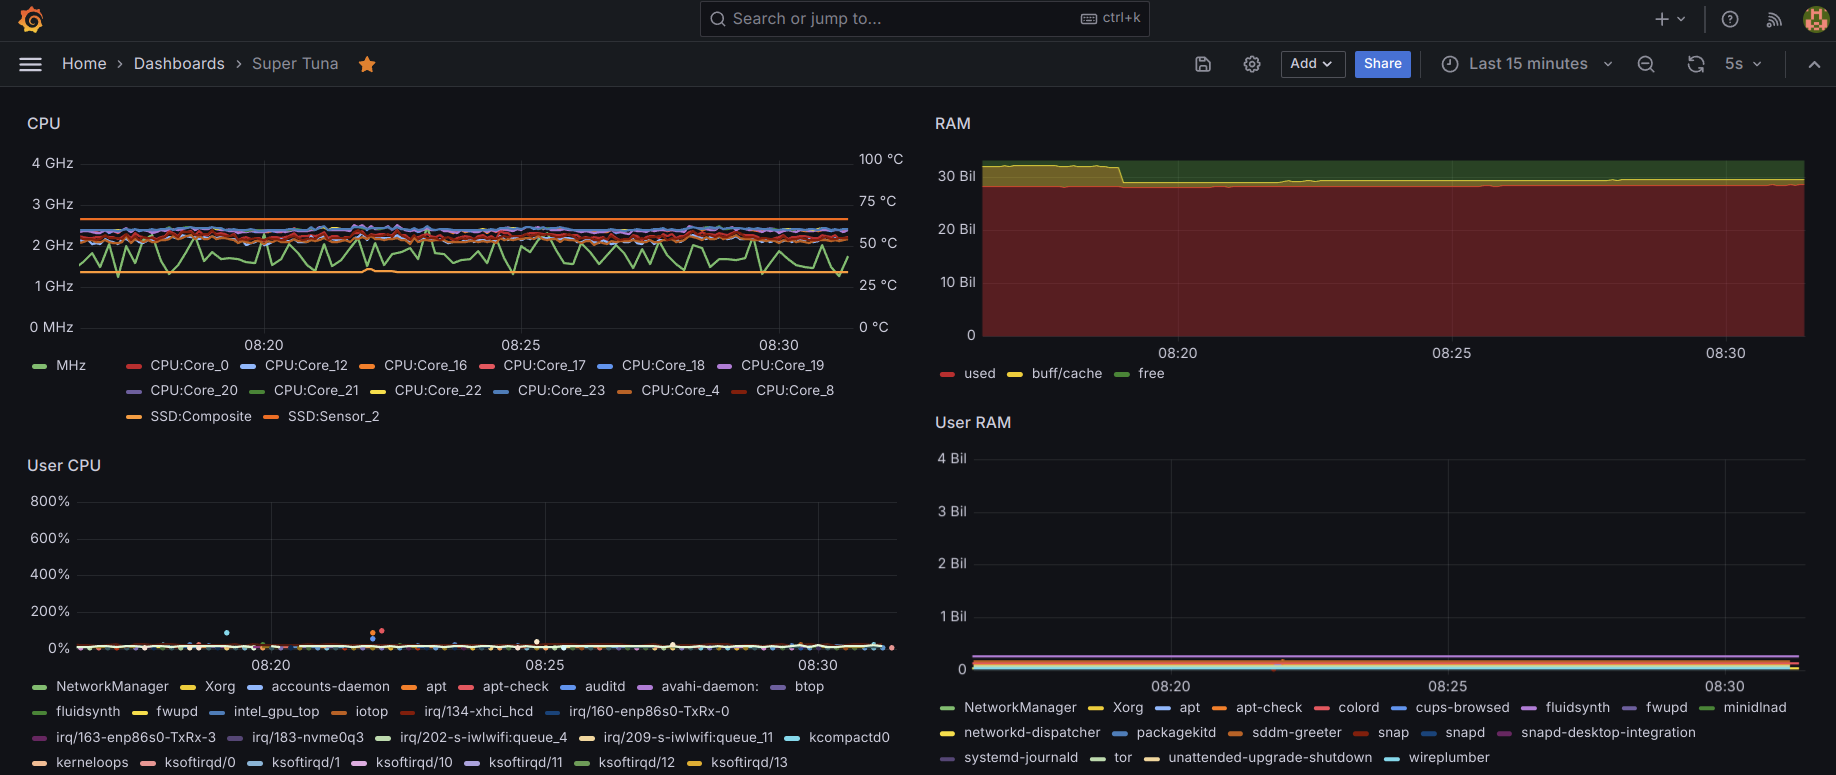Open the user profile avatar
This screenshot has width=1836, height=775.
tap(1815, 19)
